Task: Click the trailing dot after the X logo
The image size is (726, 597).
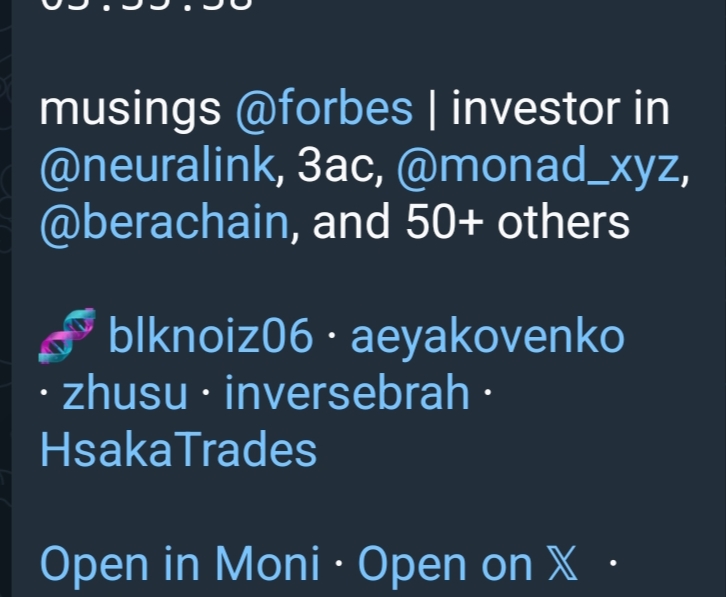Action: tap(612, 566)
